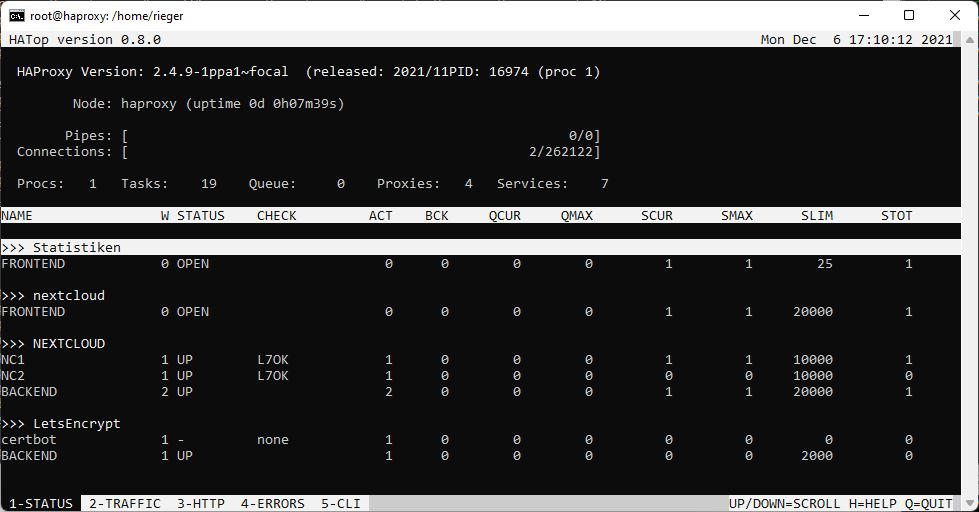Image resolution: width=979 pixels, height=512 pixels.
Task: Click the Queue: 0 counter
Action: click(x=297, y=184)
